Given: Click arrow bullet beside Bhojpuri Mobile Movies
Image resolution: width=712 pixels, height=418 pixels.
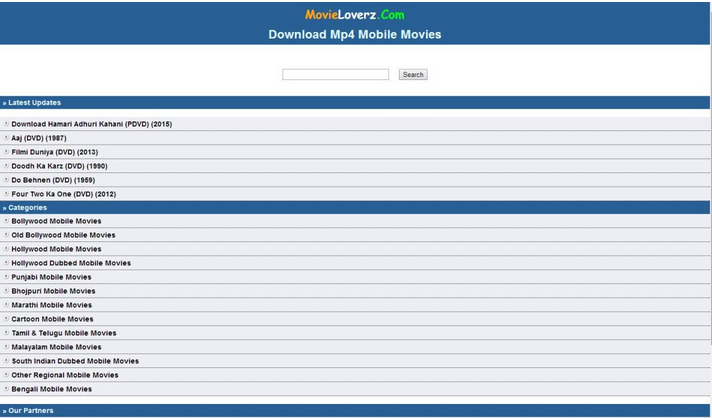Looking at the screenshot, I should click(x=6, y=291).
